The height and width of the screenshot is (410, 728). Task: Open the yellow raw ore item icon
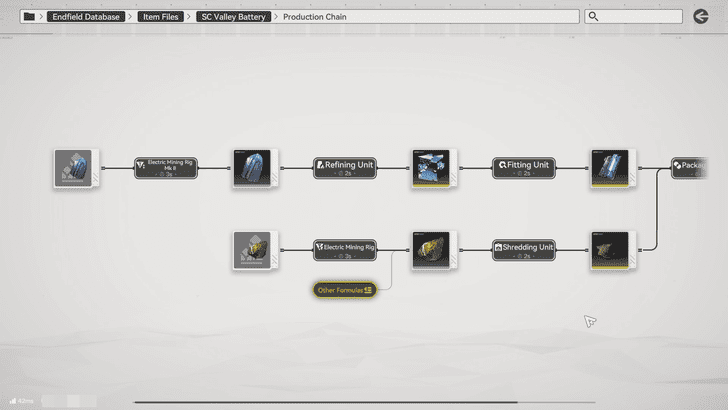(432, 250)
